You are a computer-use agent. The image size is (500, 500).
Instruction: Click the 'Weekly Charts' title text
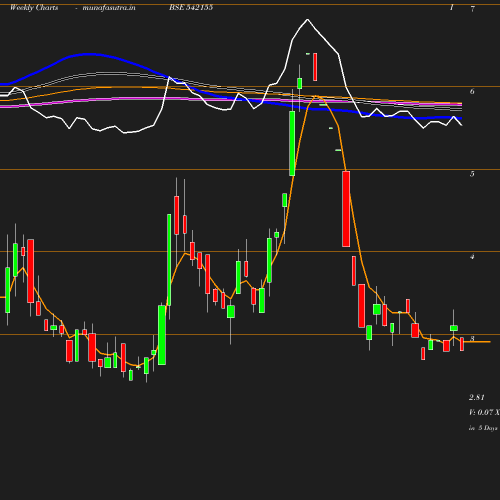click(x=34, y=8)
